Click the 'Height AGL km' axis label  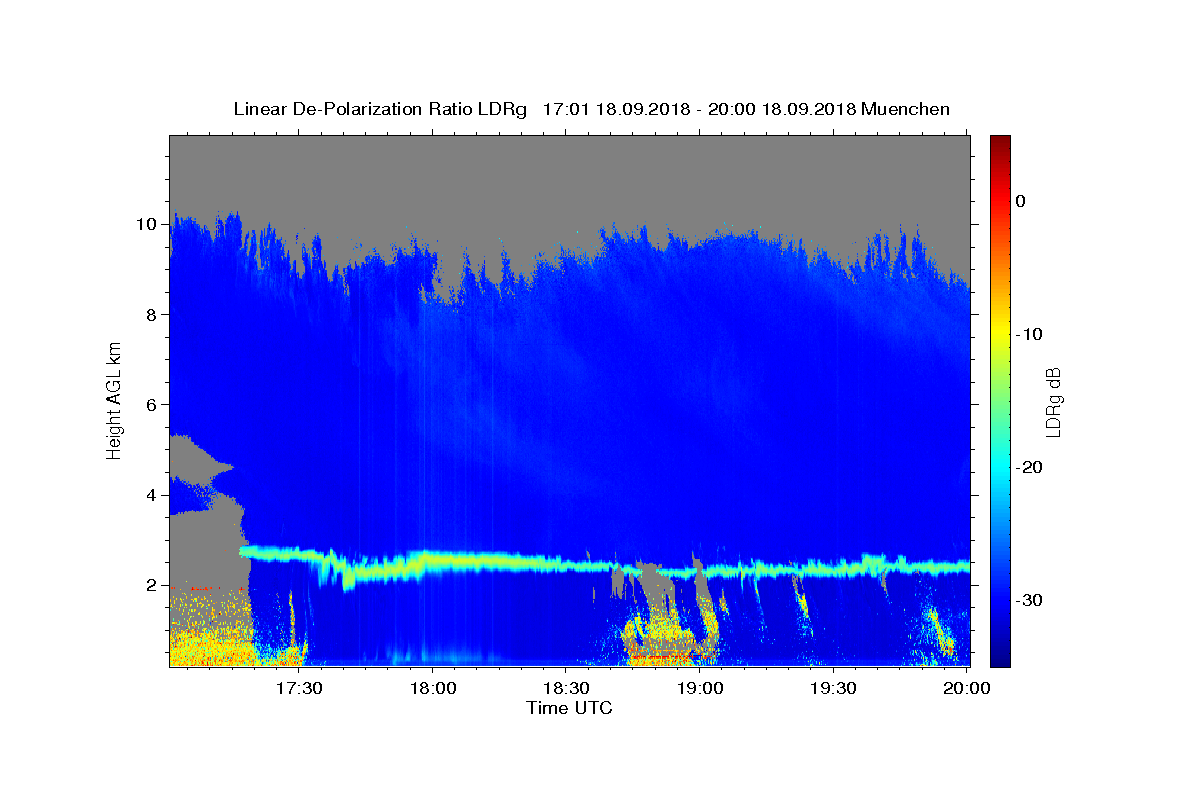point(115,400)
